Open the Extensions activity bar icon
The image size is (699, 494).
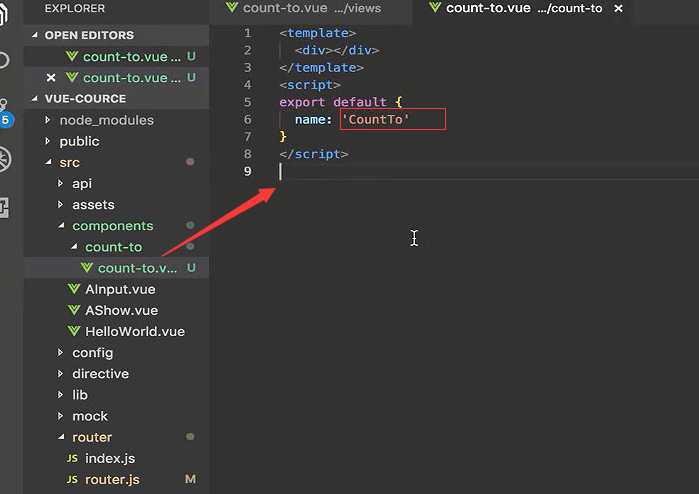pyautogui.click(x=4, y=208)
